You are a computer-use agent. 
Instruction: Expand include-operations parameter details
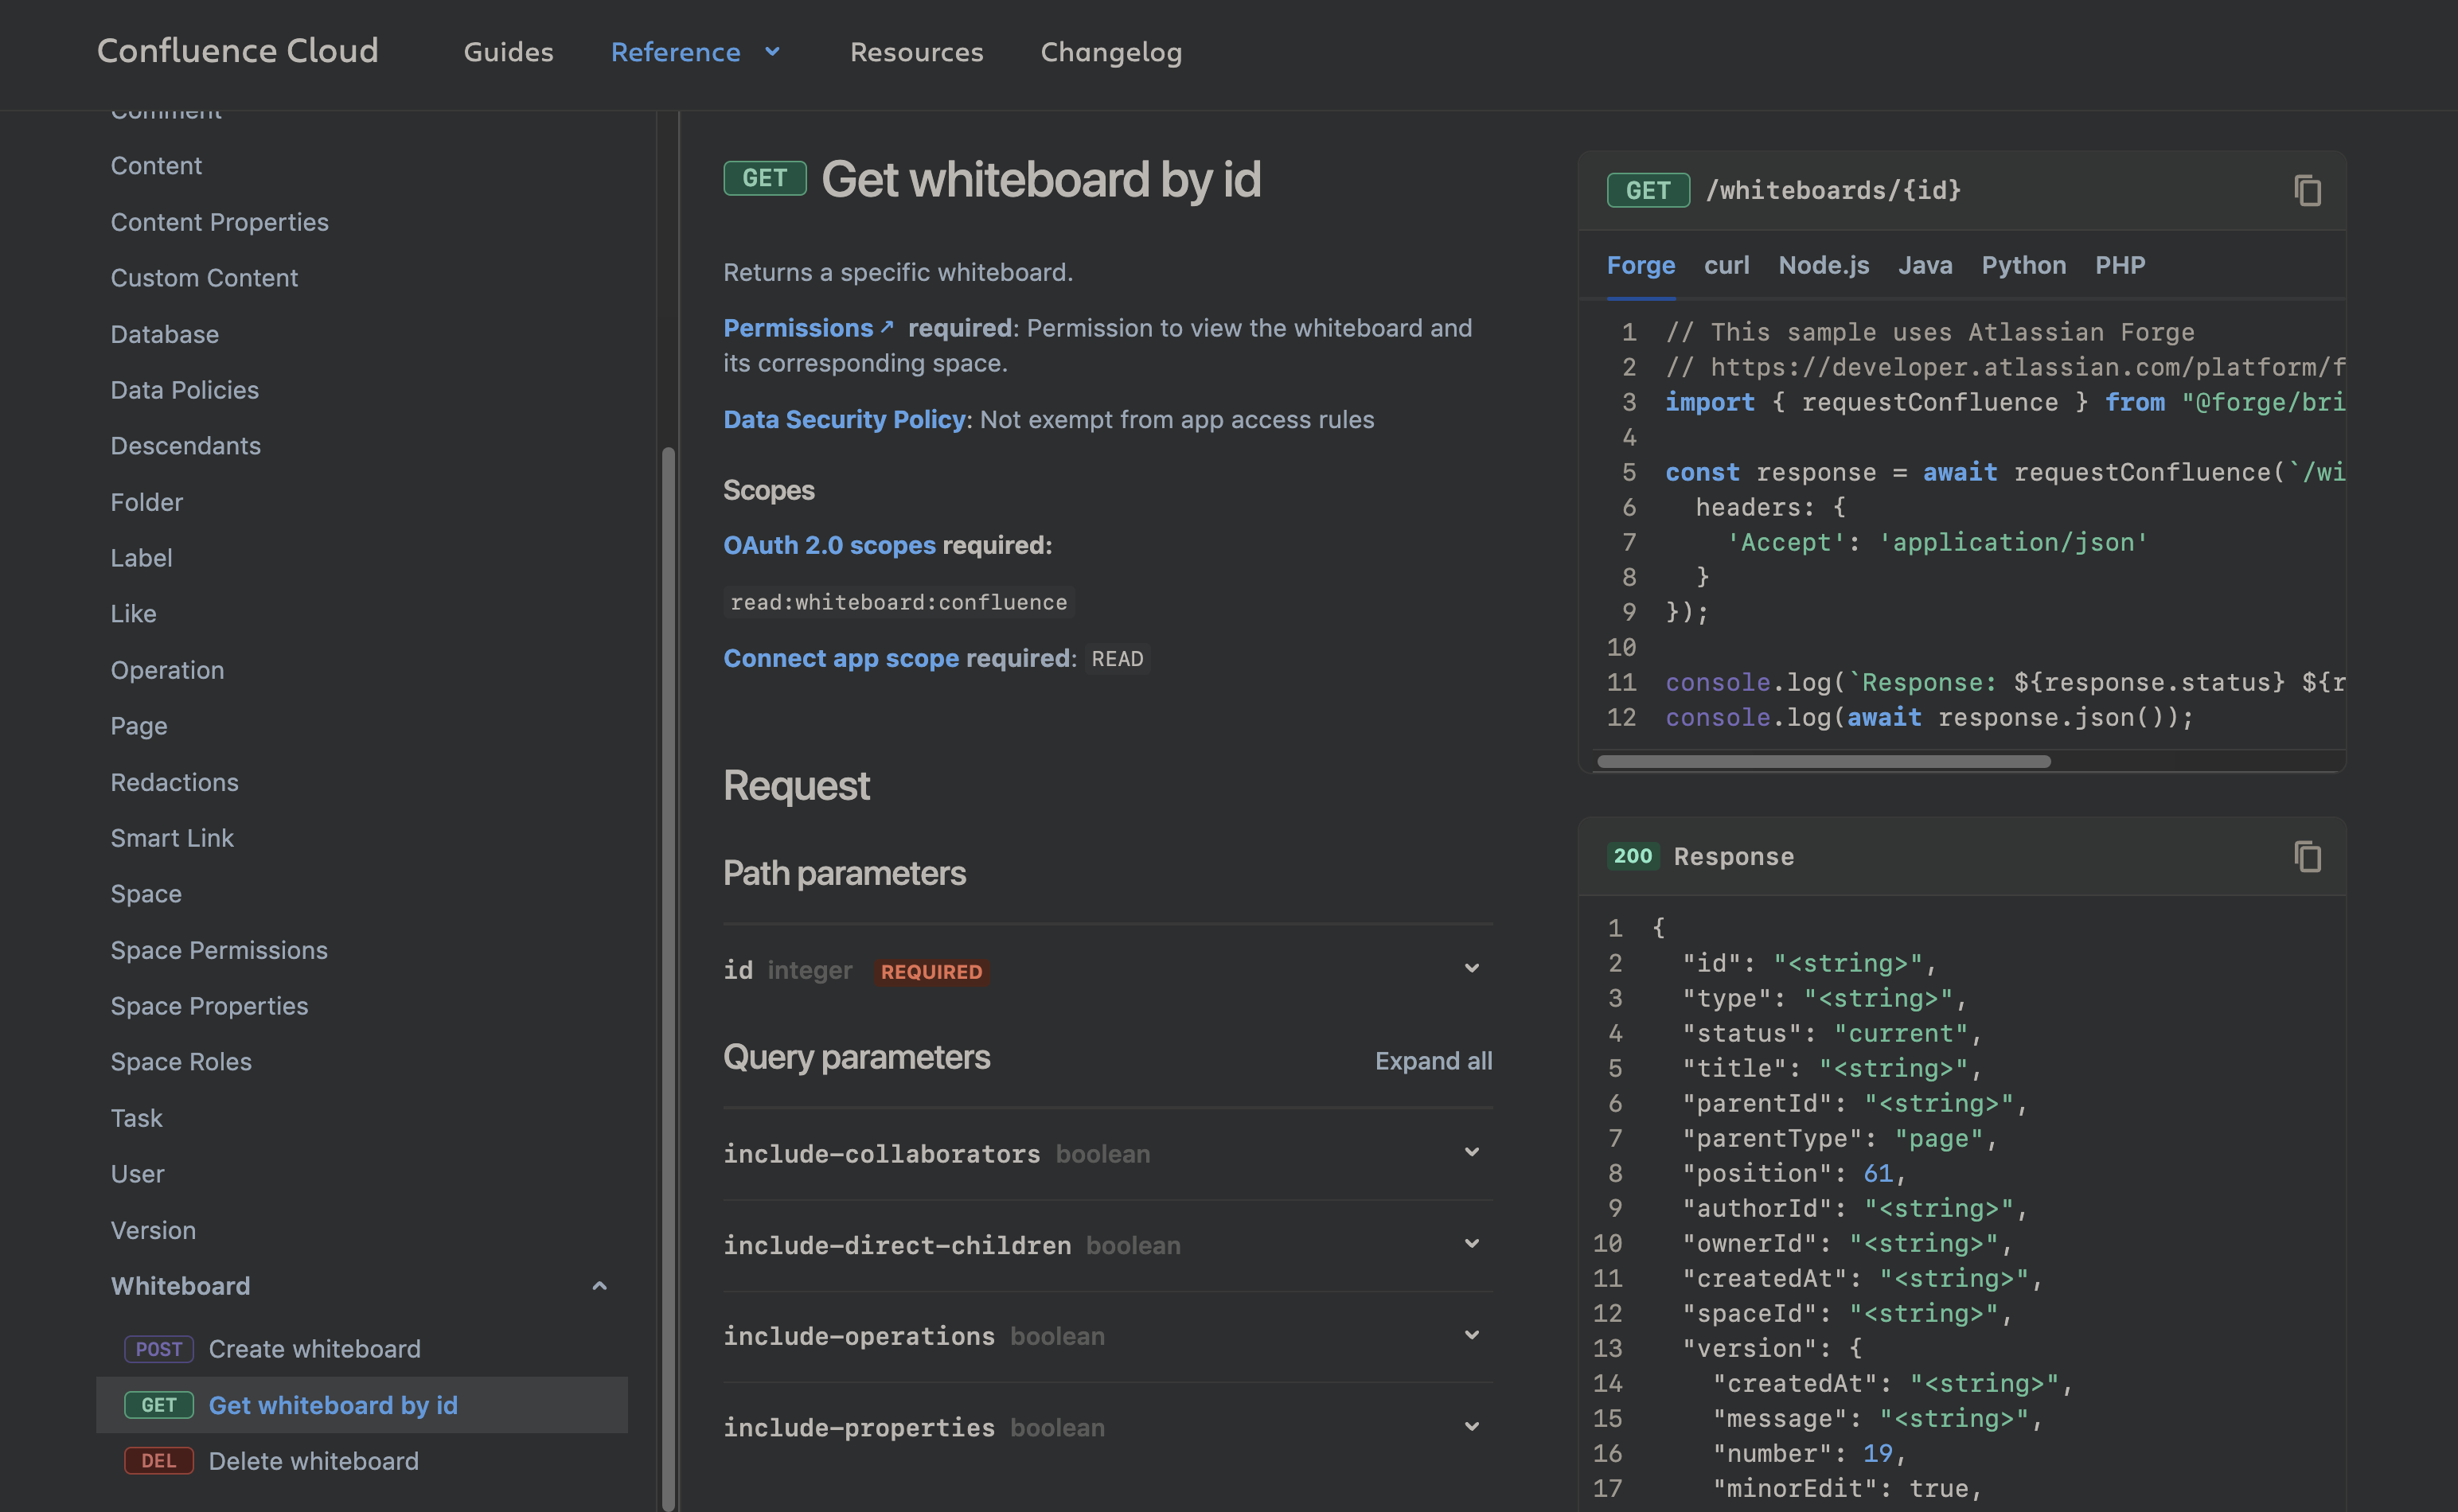pos(1471,1335)
